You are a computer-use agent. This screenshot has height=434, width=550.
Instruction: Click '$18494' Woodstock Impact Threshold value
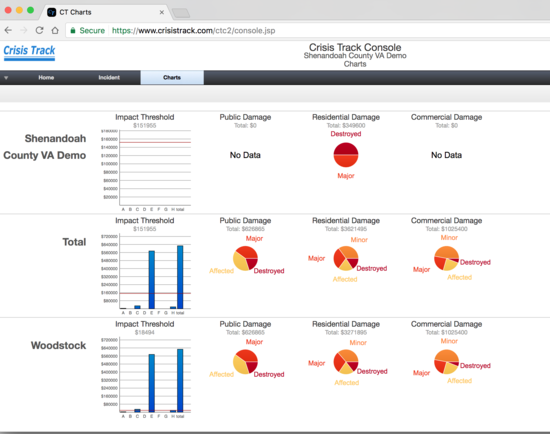(x=145, y=332)
